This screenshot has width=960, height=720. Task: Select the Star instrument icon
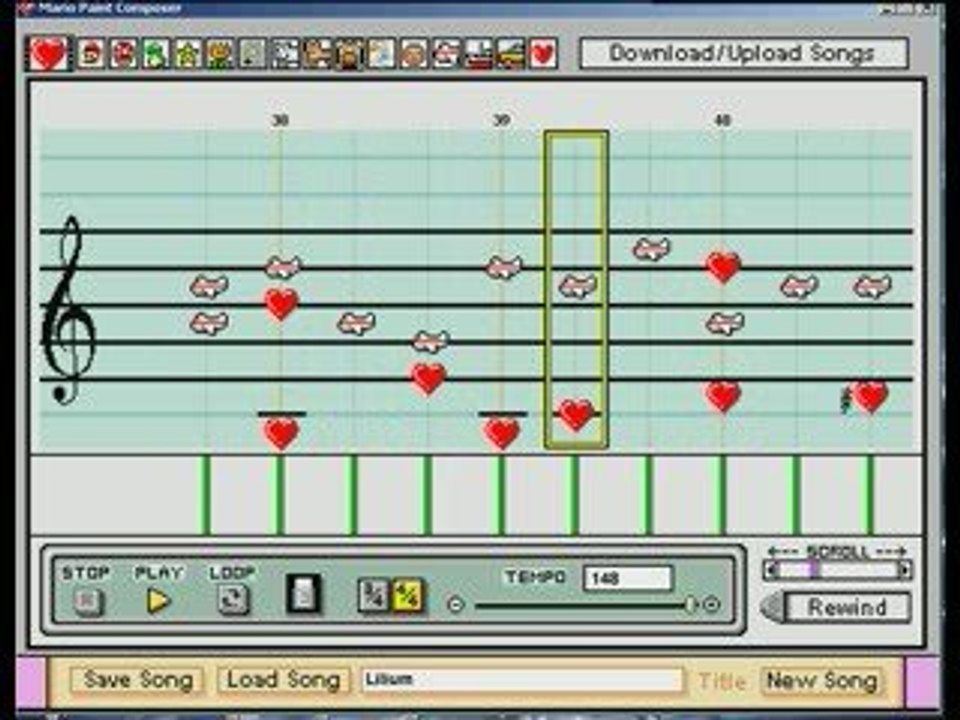(188, 54)
